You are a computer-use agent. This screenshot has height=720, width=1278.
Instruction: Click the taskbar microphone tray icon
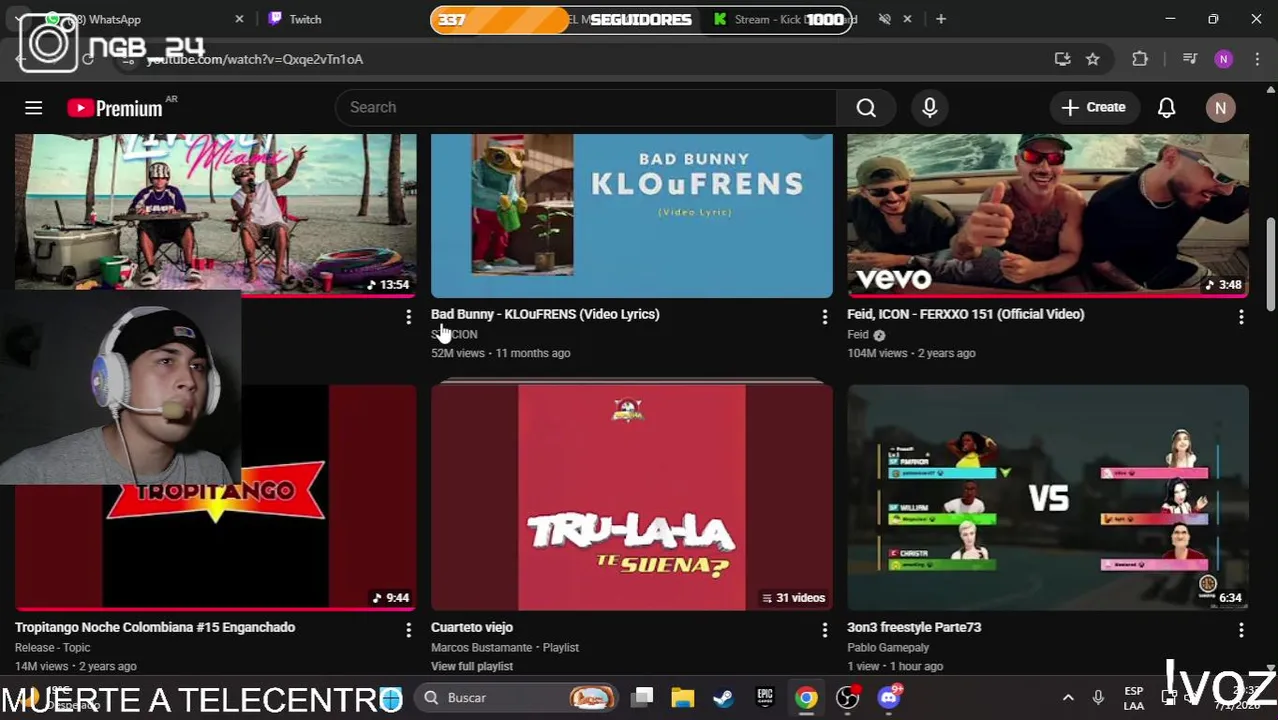[x=1098, y=697]
